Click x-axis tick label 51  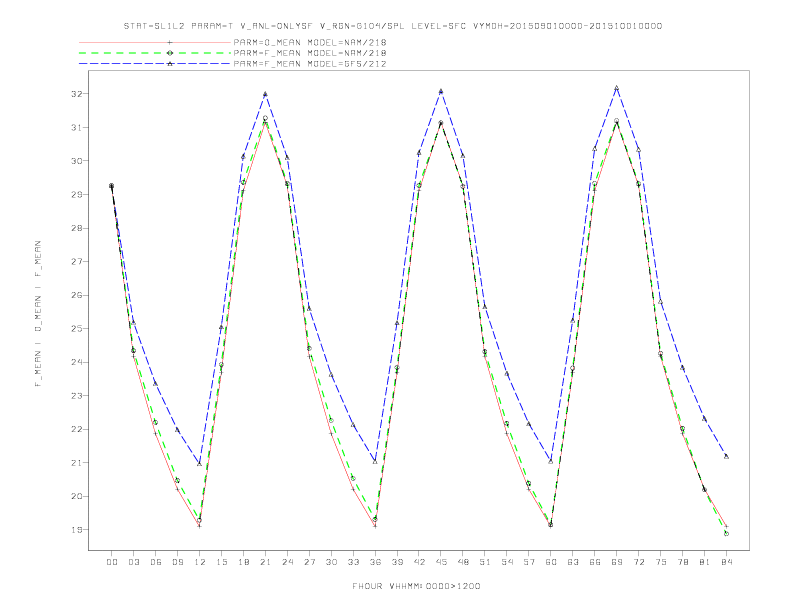[485, 562]
